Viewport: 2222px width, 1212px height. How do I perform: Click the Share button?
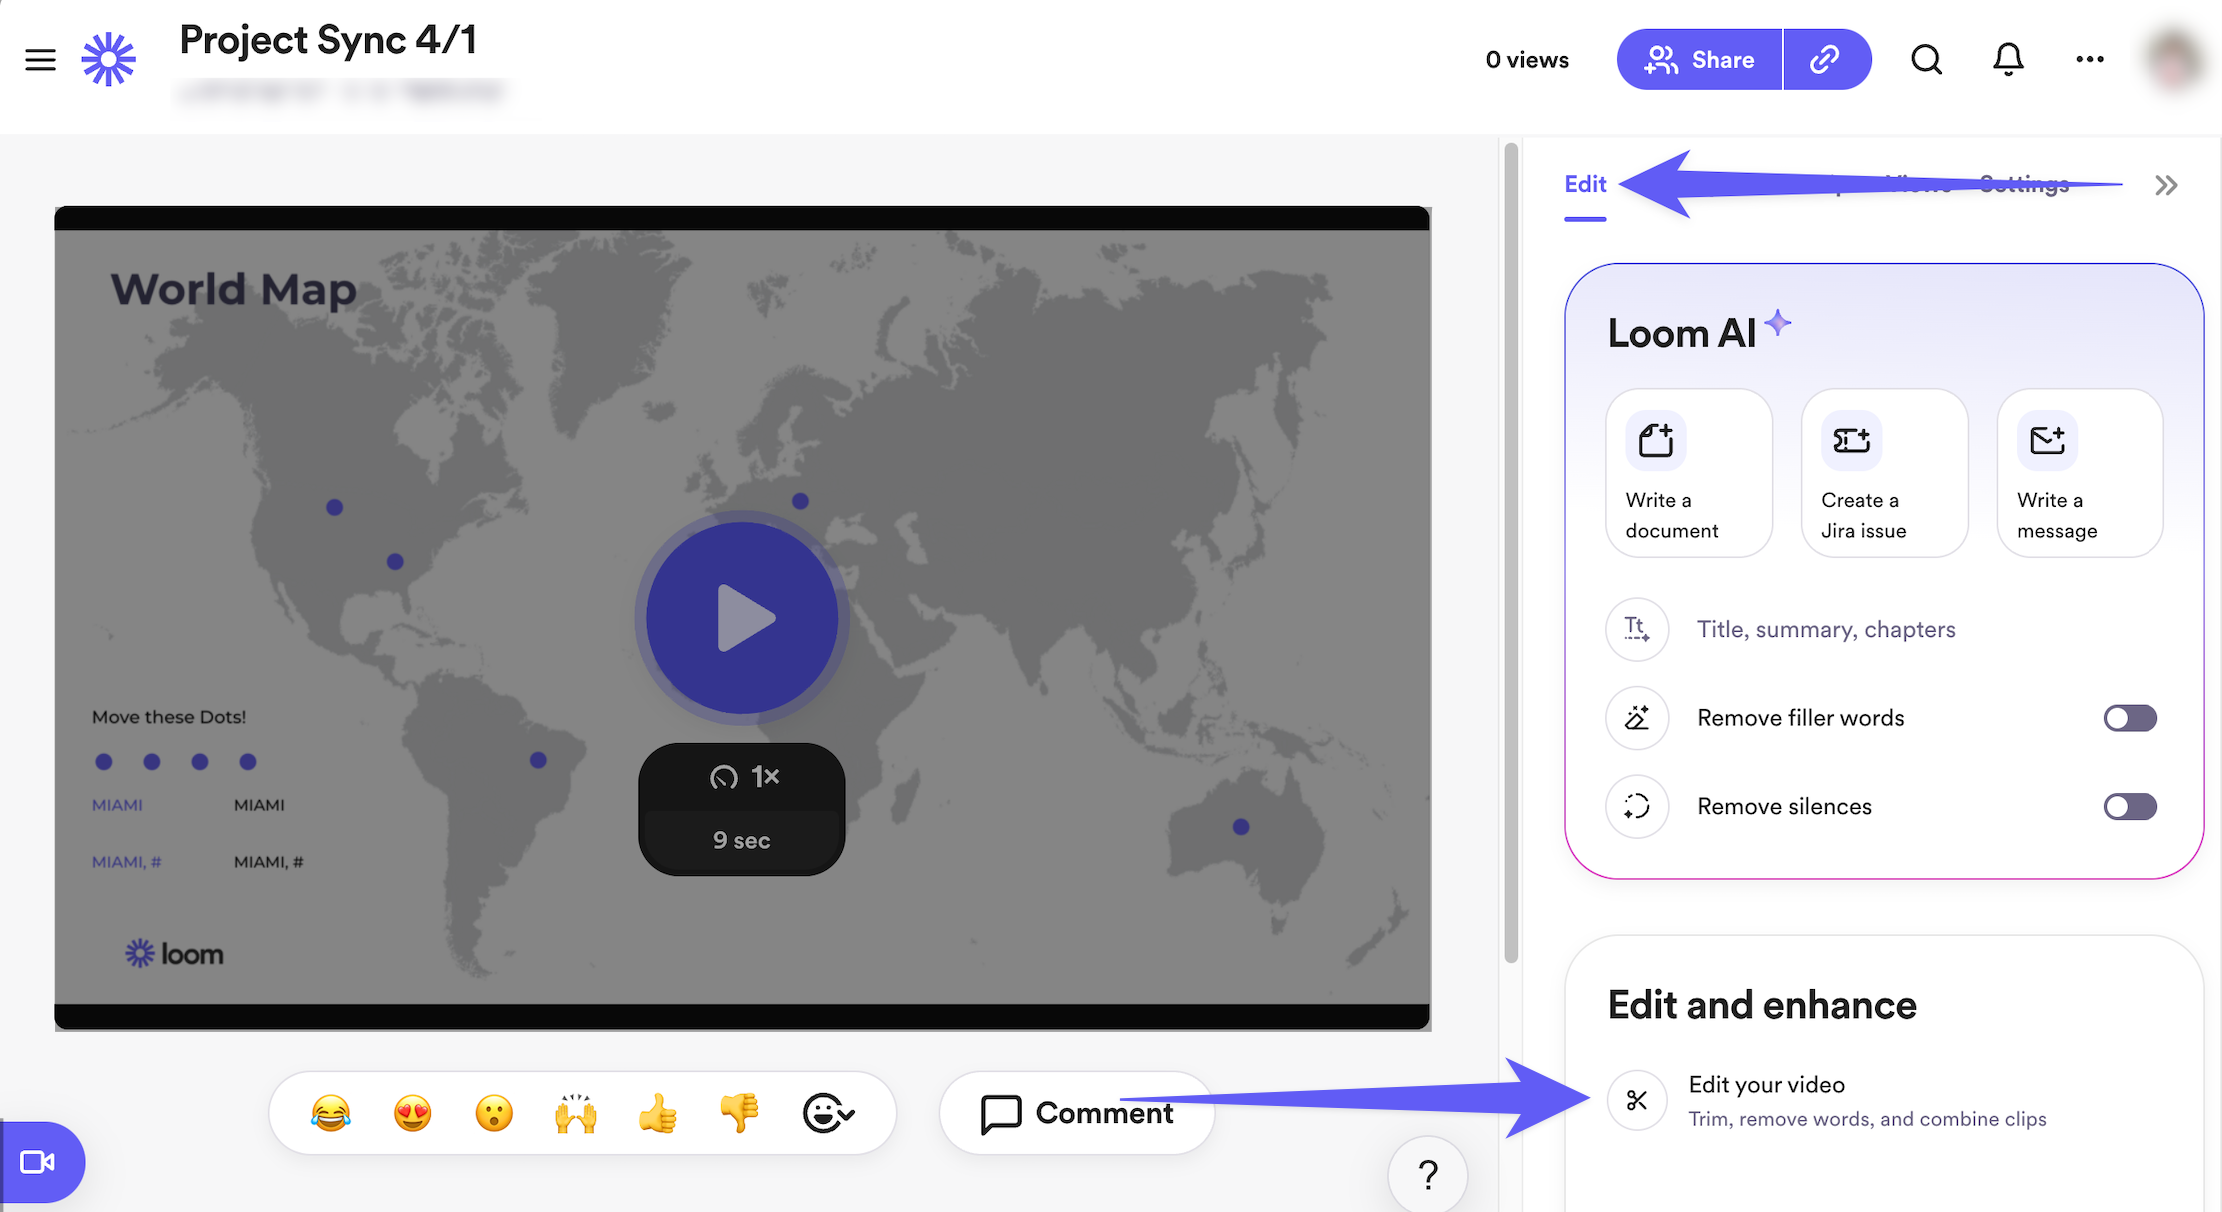(1698, 59)
